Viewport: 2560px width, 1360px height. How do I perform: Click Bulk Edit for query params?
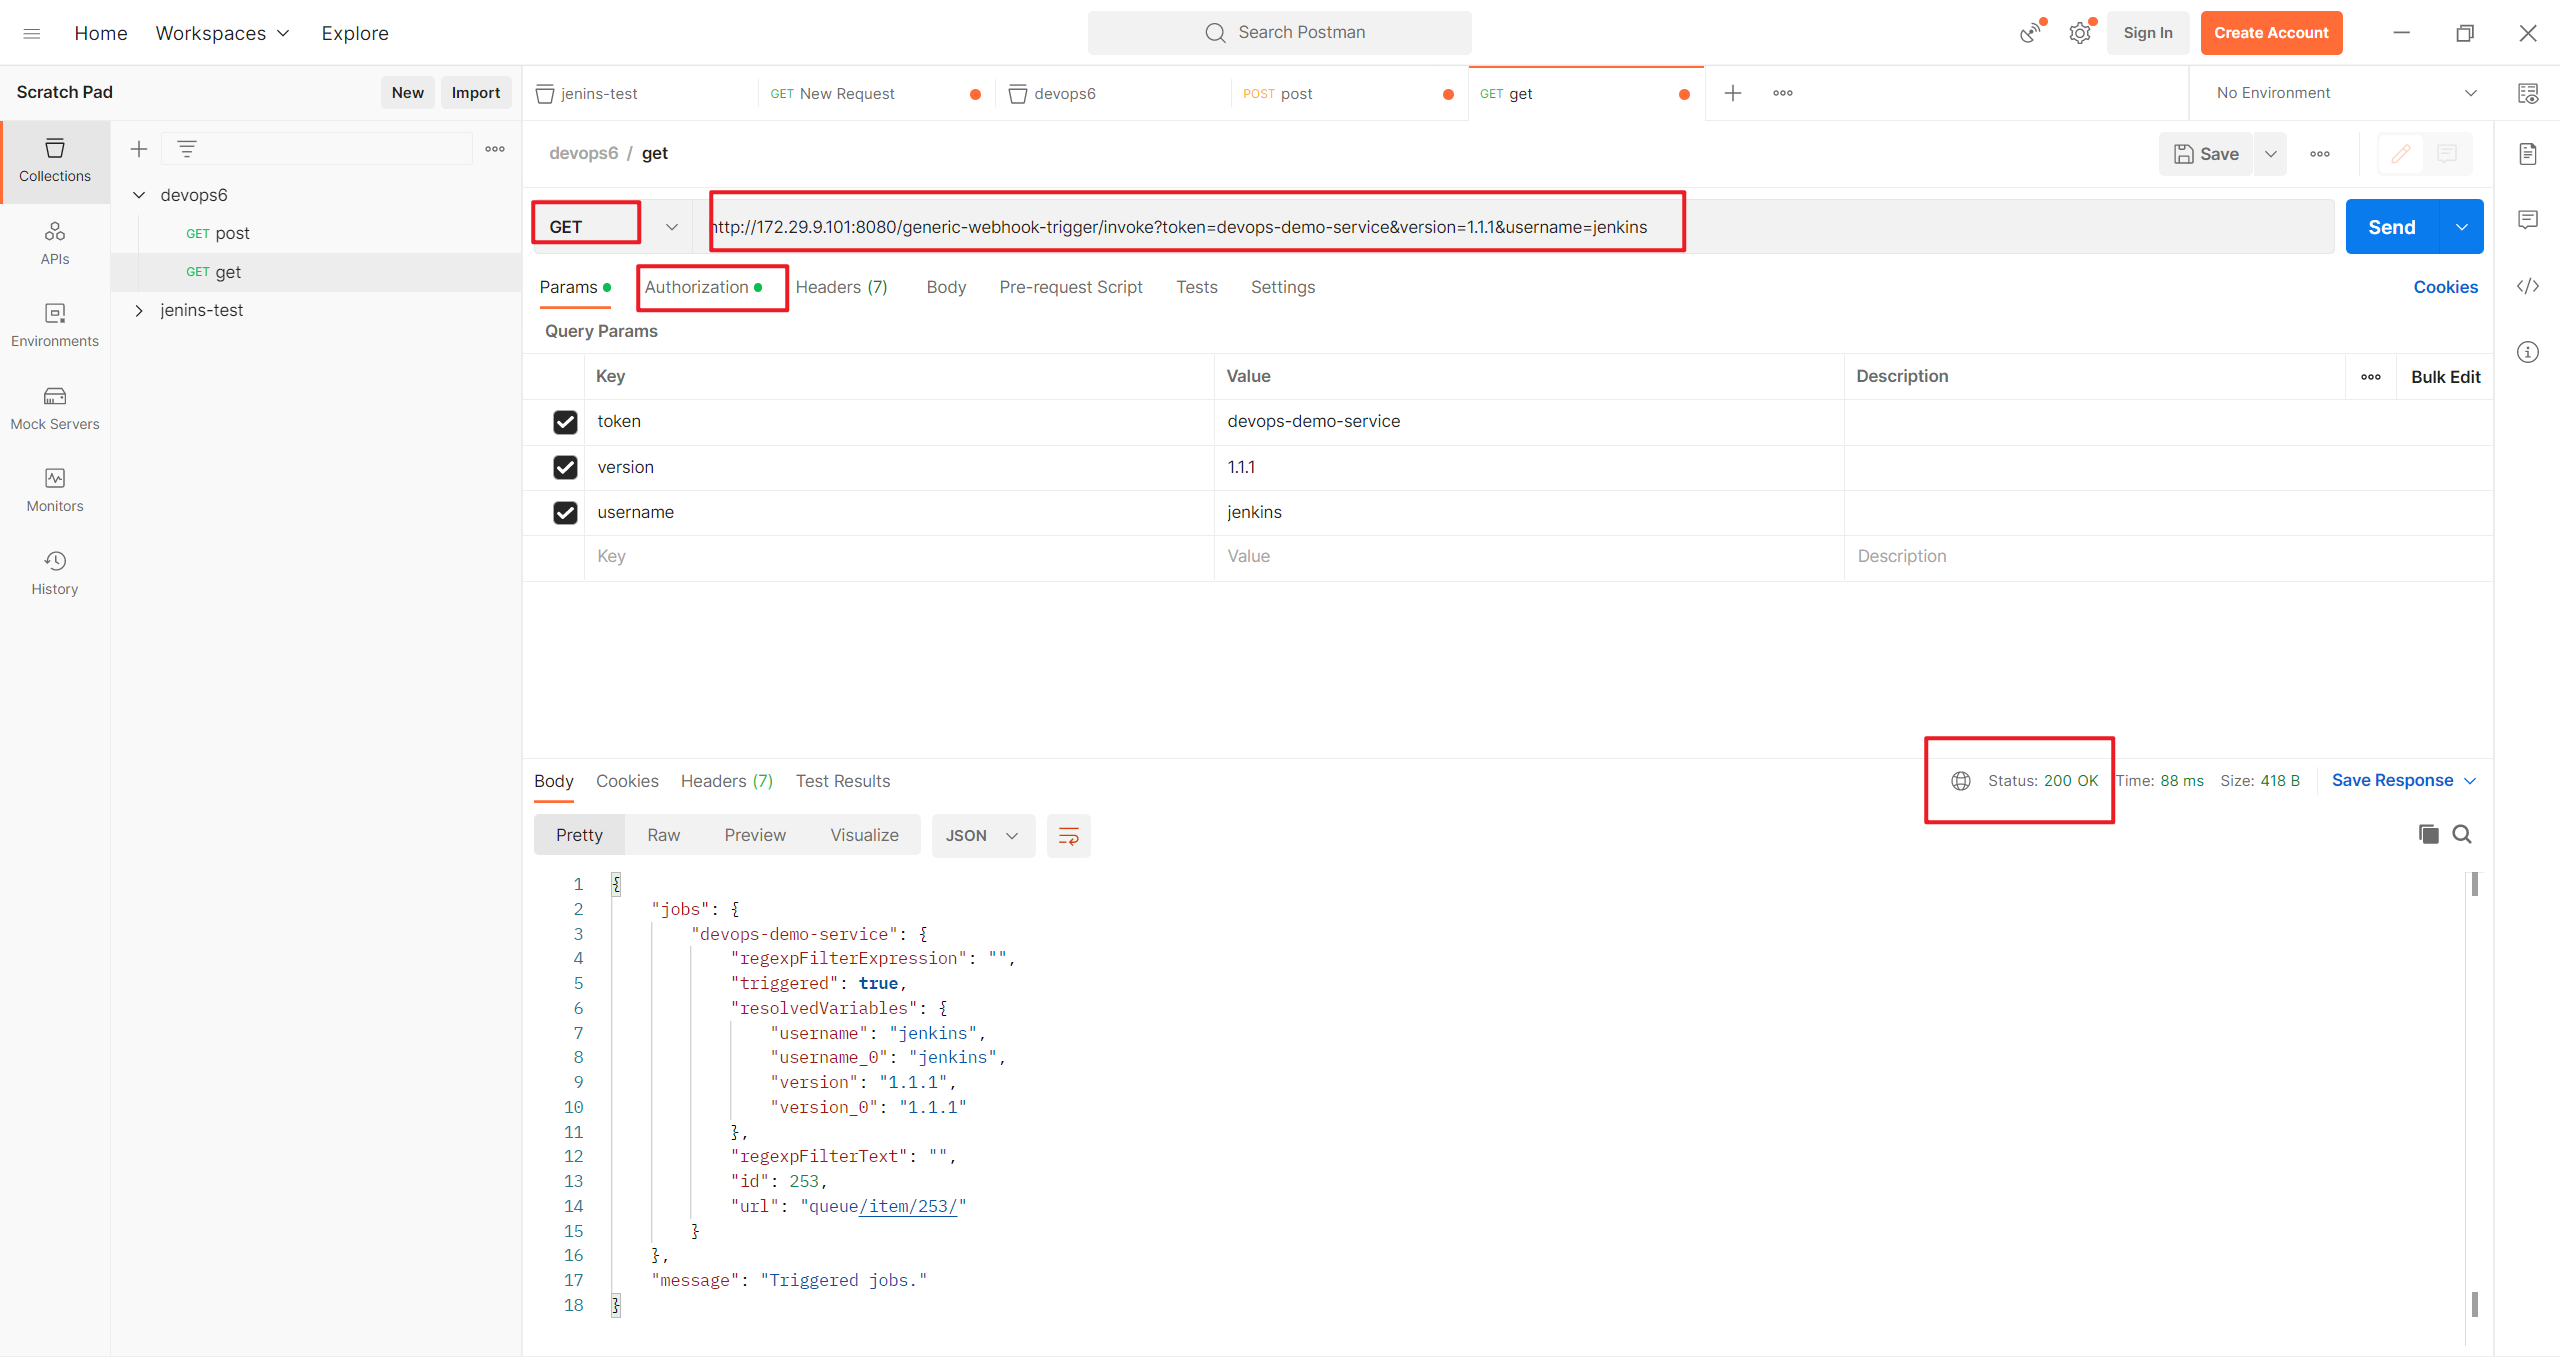click(2445, 377)
